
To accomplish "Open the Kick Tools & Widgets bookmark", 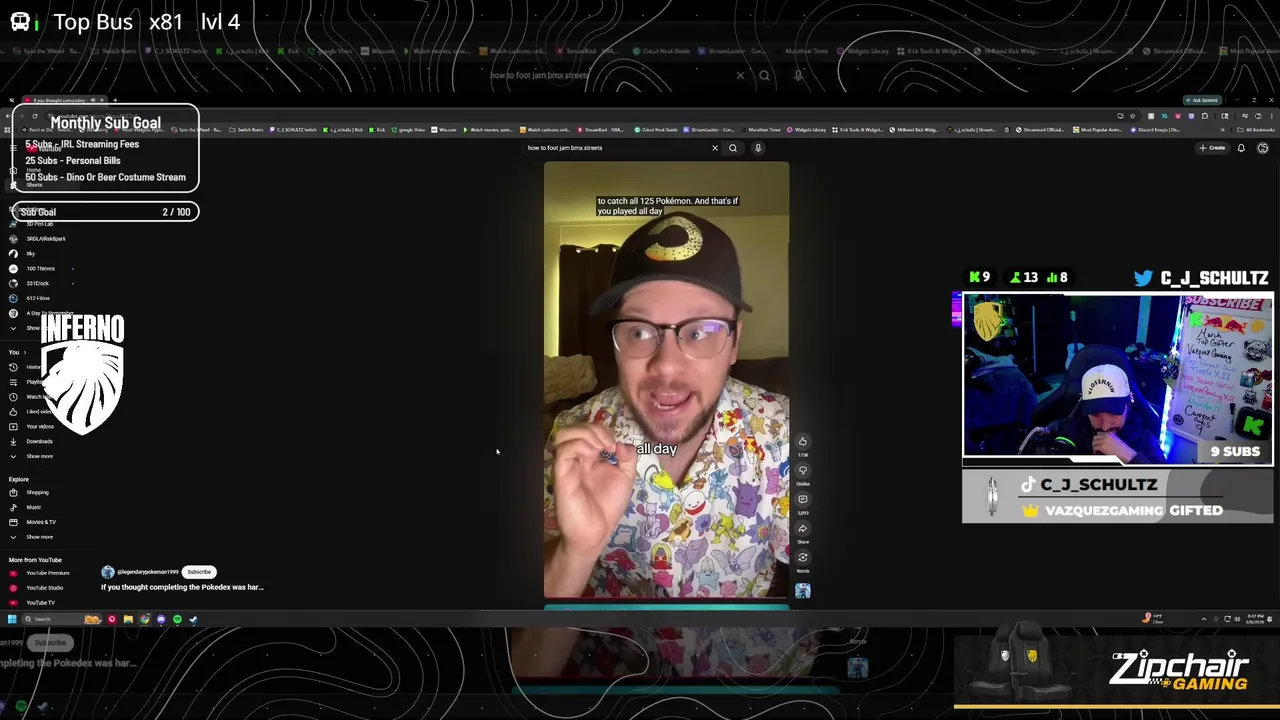I will point(858,129).
